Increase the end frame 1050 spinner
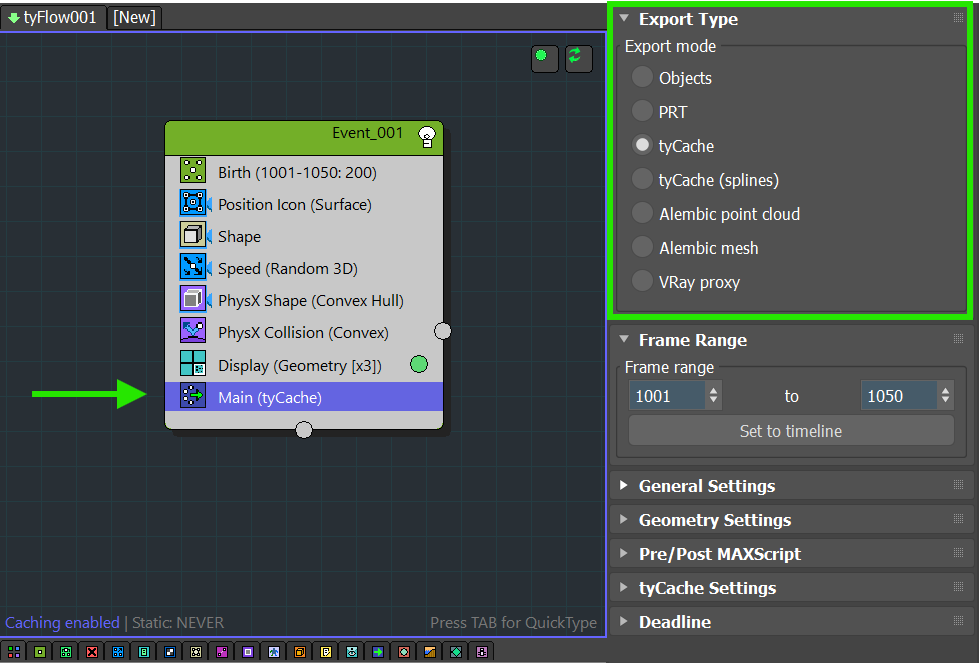This screenshot has height=663, width=979. (945, 390)
